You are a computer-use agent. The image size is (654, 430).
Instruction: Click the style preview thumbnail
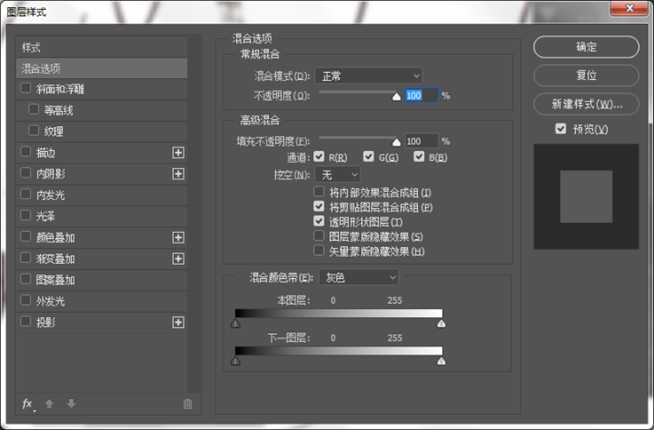(x=586, y=196)
